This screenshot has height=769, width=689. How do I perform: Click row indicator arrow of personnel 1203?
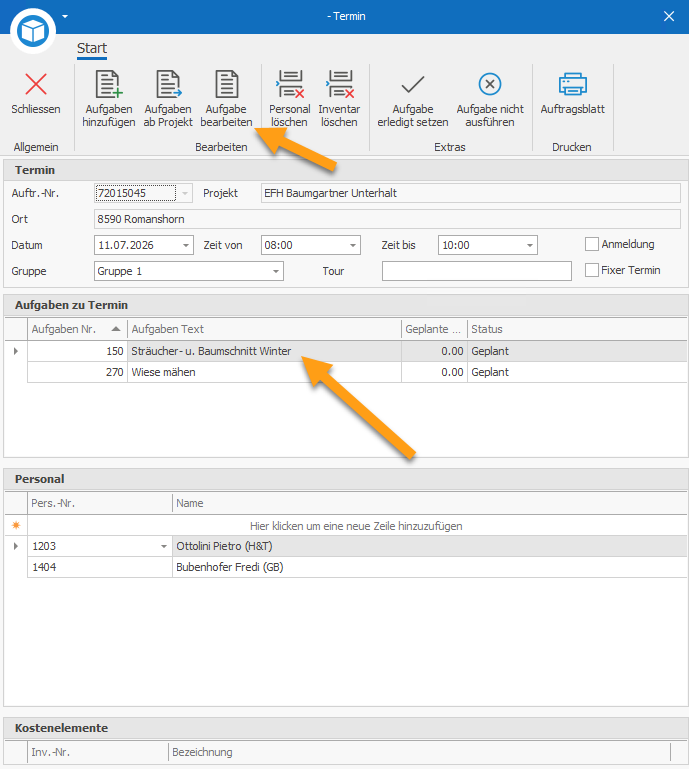[16, 546]
